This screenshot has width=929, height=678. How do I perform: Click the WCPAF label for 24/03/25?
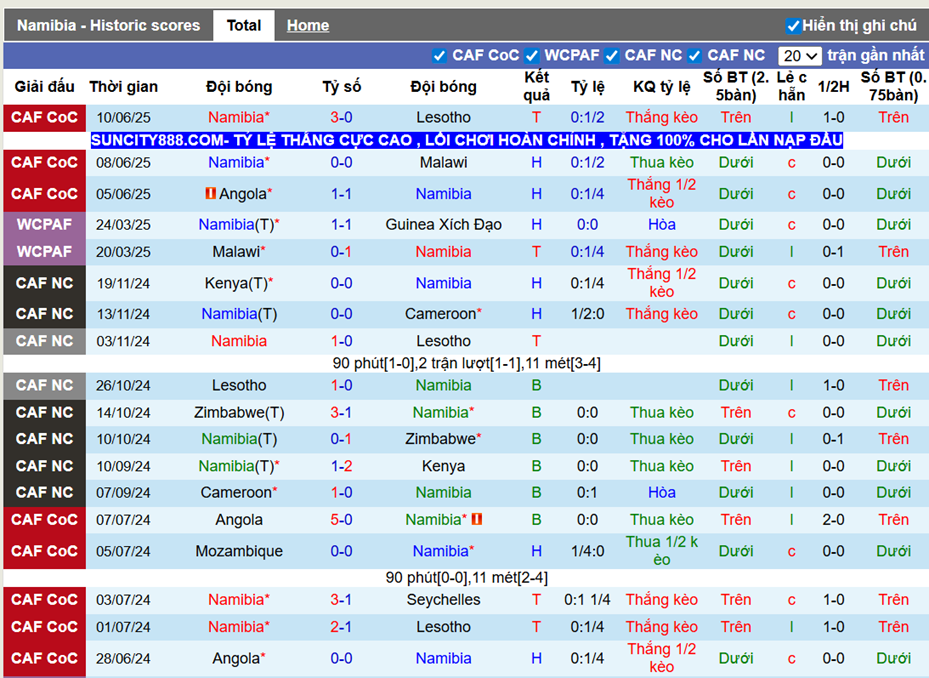click(x=44, y=225)
